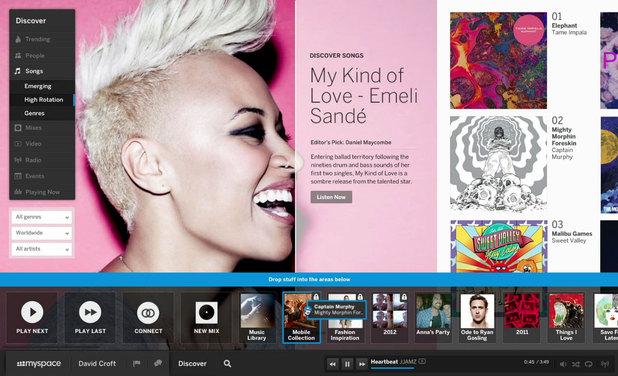Open the 2011 mix tile
Viewport: 618px width, 376px height.
522,317
